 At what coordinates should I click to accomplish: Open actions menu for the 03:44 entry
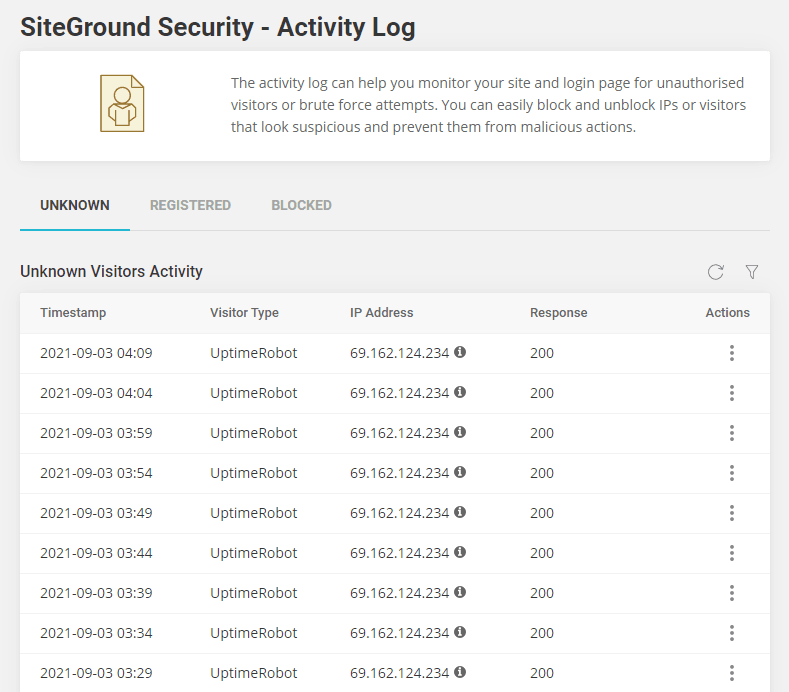(x=732, y=553)
